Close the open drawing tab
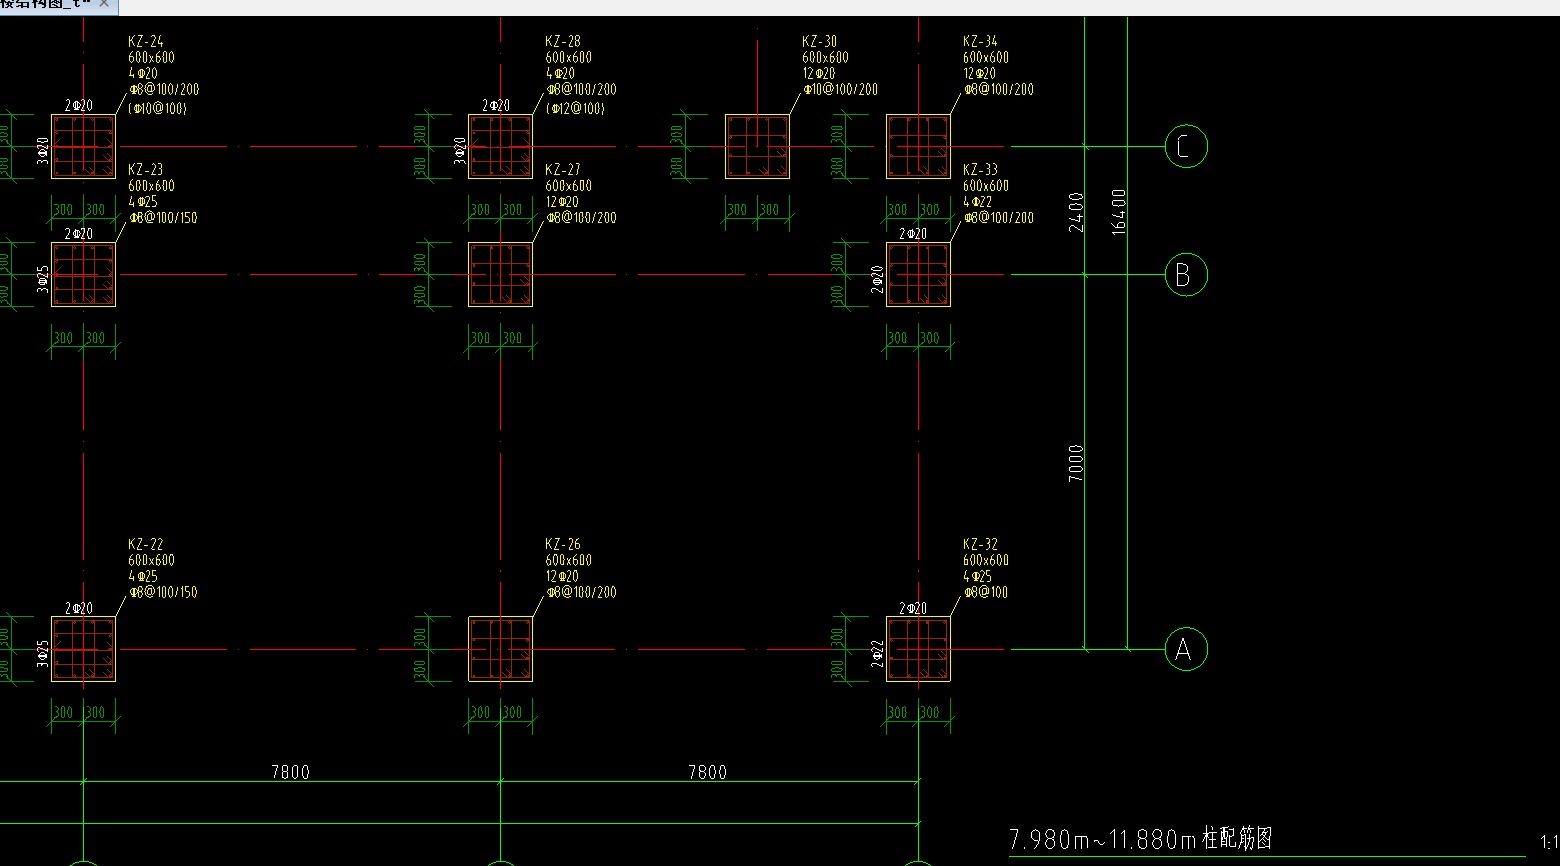 (104, 4)
